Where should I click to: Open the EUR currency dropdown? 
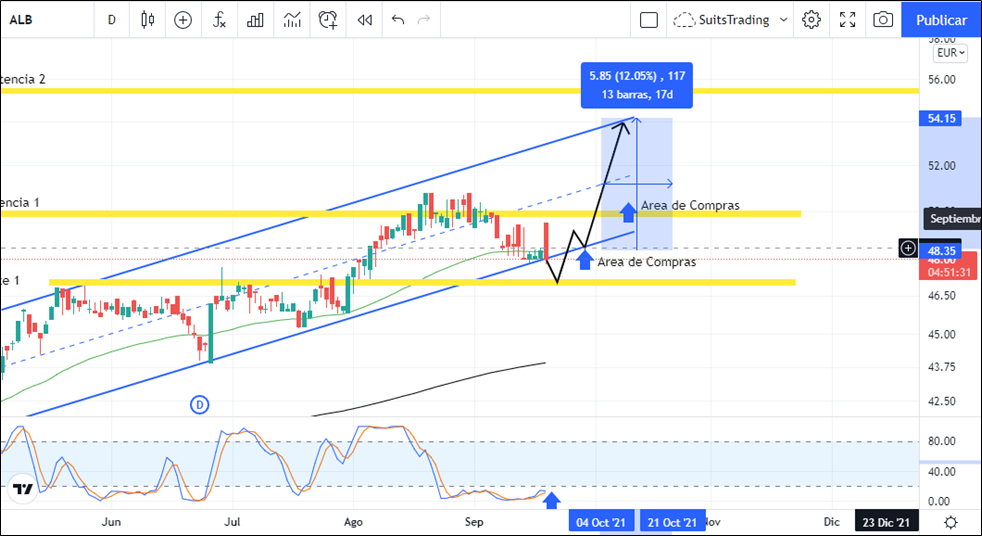coord(949,53)
